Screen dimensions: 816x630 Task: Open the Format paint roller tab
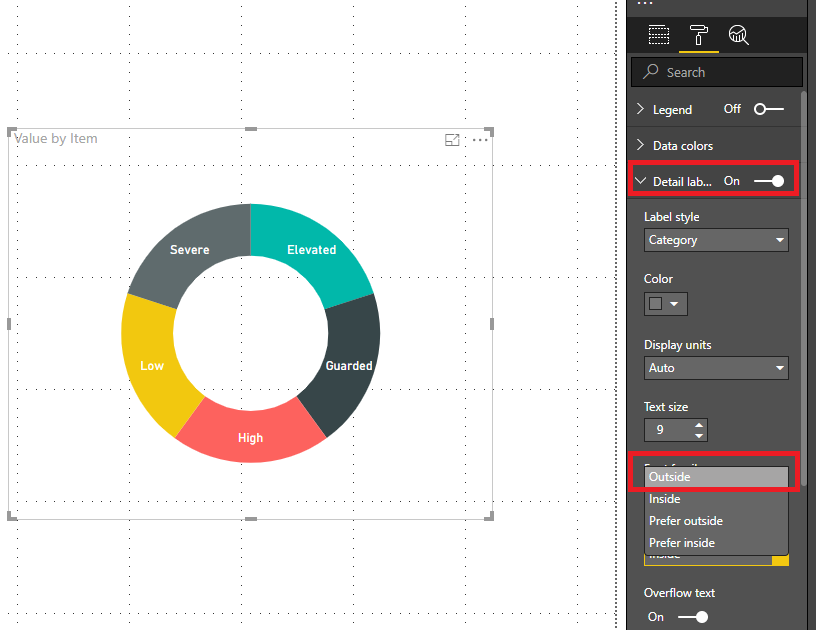(x=698, y=35)
